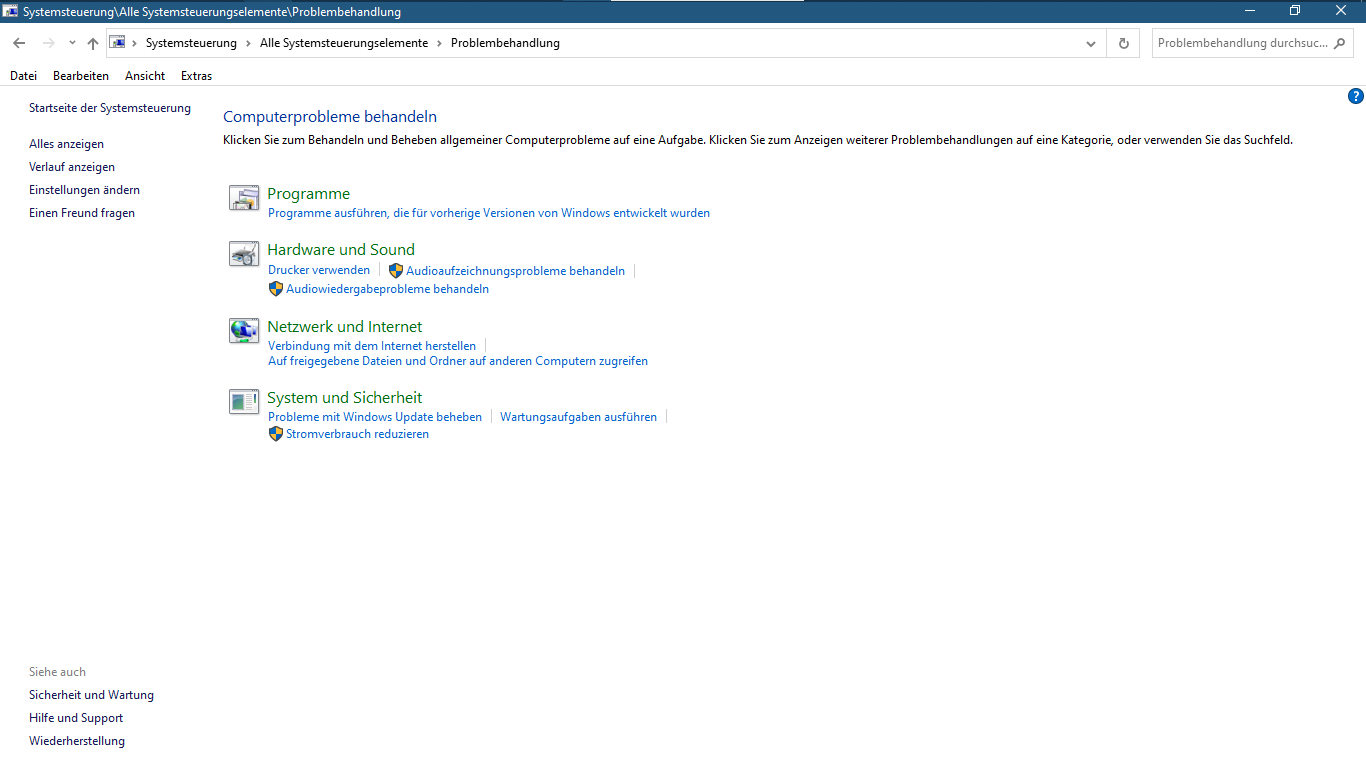This screenshot has width=1366, height=768.
Task: Expand the recent locations chevron beside navigation arrows
Action: click(71, 43)
